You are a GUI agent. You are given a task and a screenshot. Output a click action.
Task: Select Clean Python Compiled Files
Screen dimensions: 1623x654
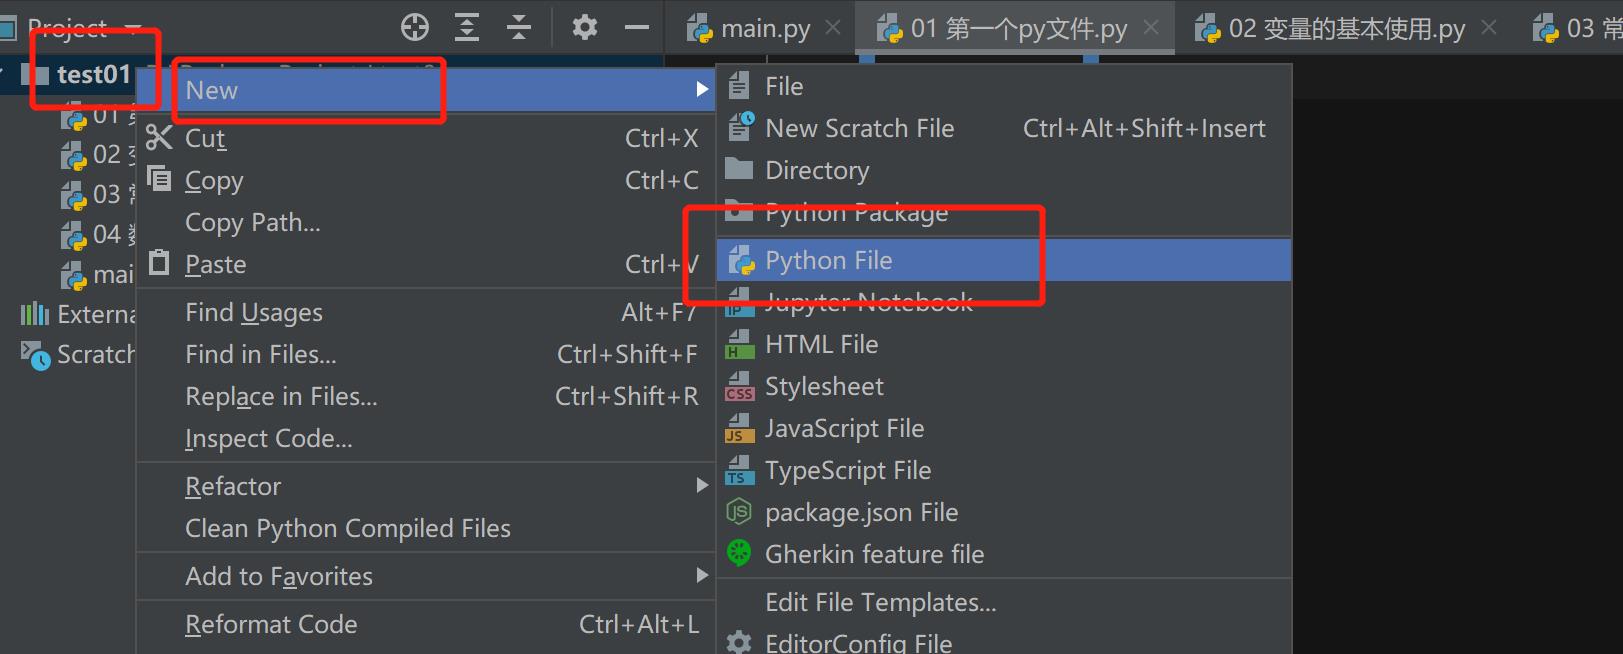pyautogui.click(x=426, y=528)
